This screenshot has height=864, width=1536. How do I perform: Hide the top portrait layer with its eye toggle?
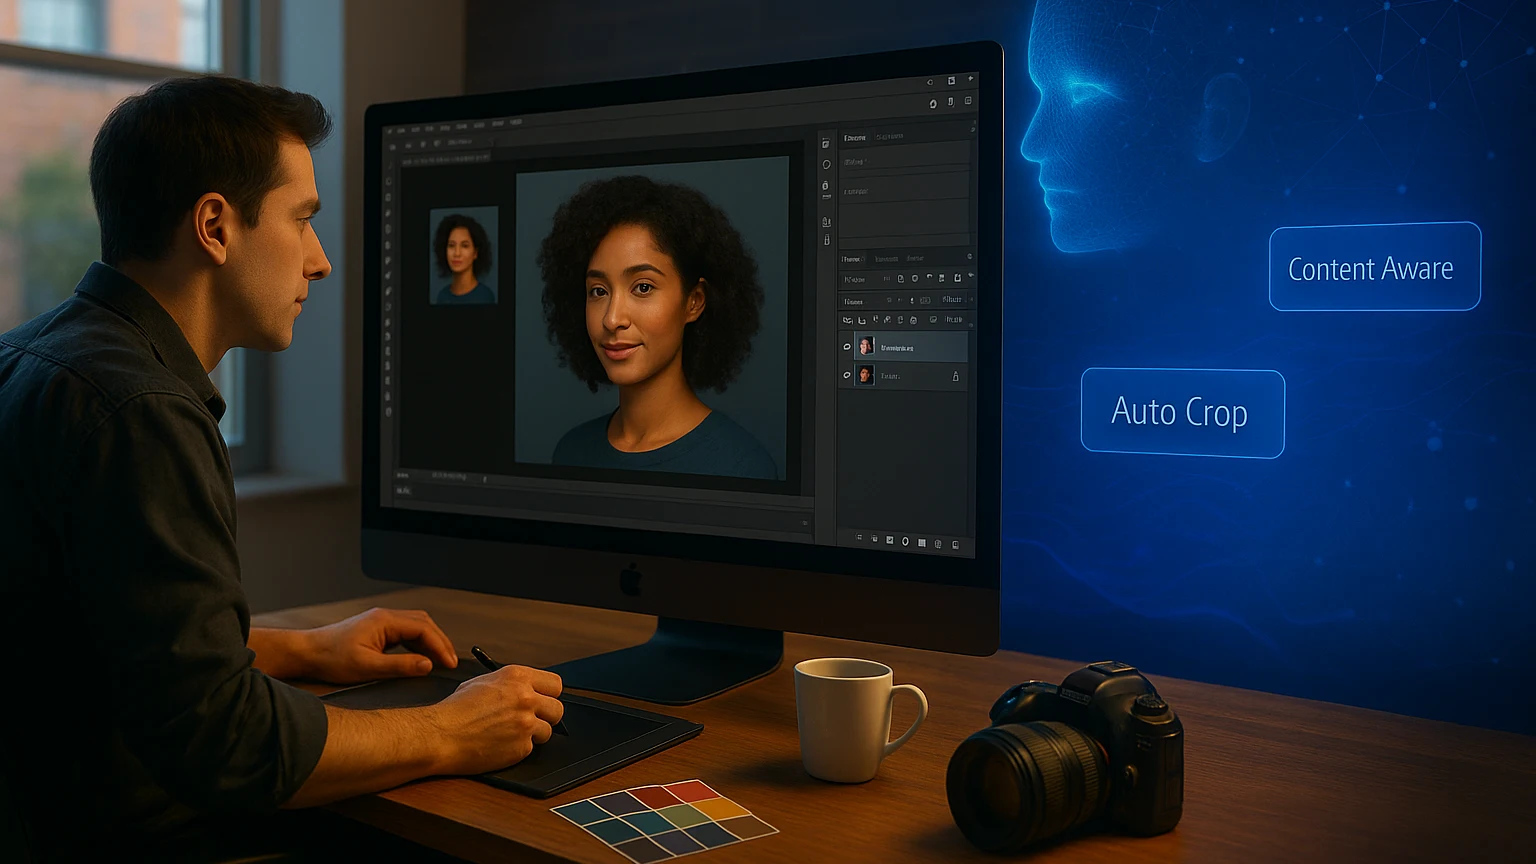848,345
